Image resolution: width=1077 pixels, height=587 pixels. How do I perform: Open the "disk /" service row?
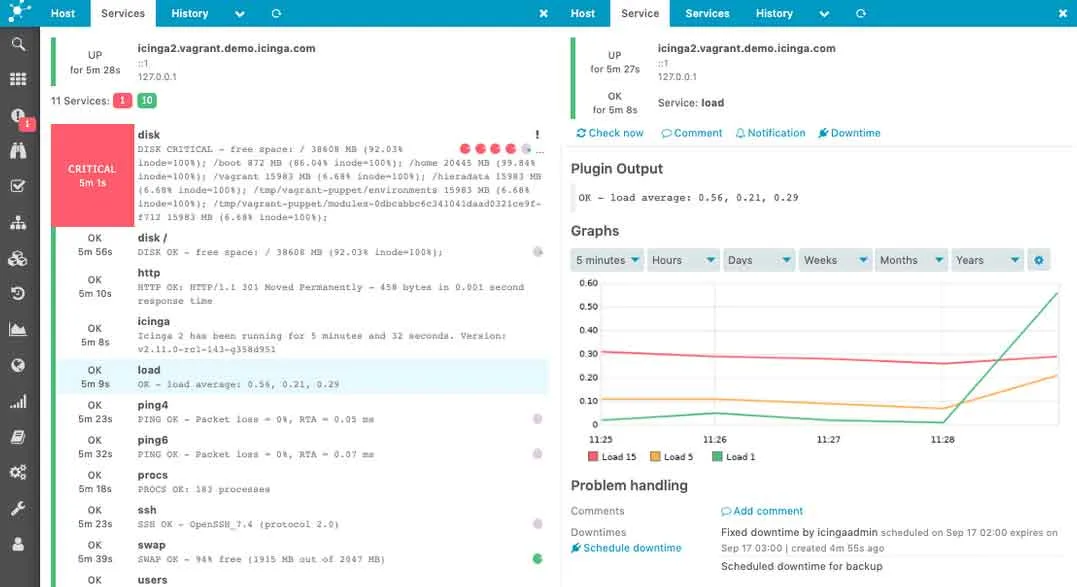point(299,245)
